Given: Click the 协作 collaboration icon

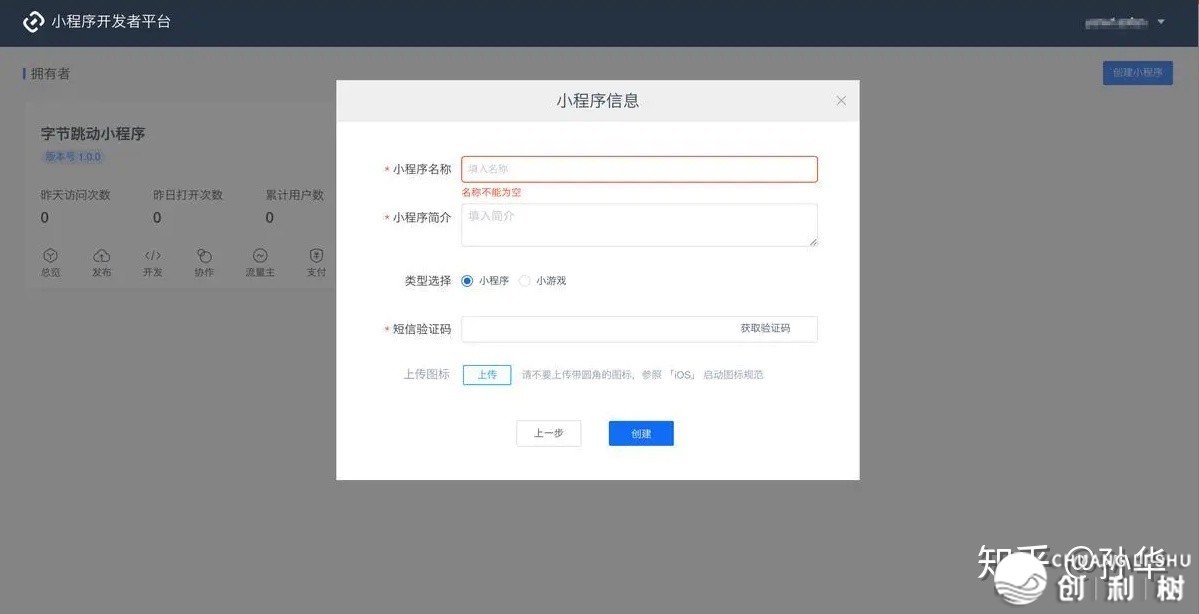Looking at the screenshot, I should pos(204,257).
